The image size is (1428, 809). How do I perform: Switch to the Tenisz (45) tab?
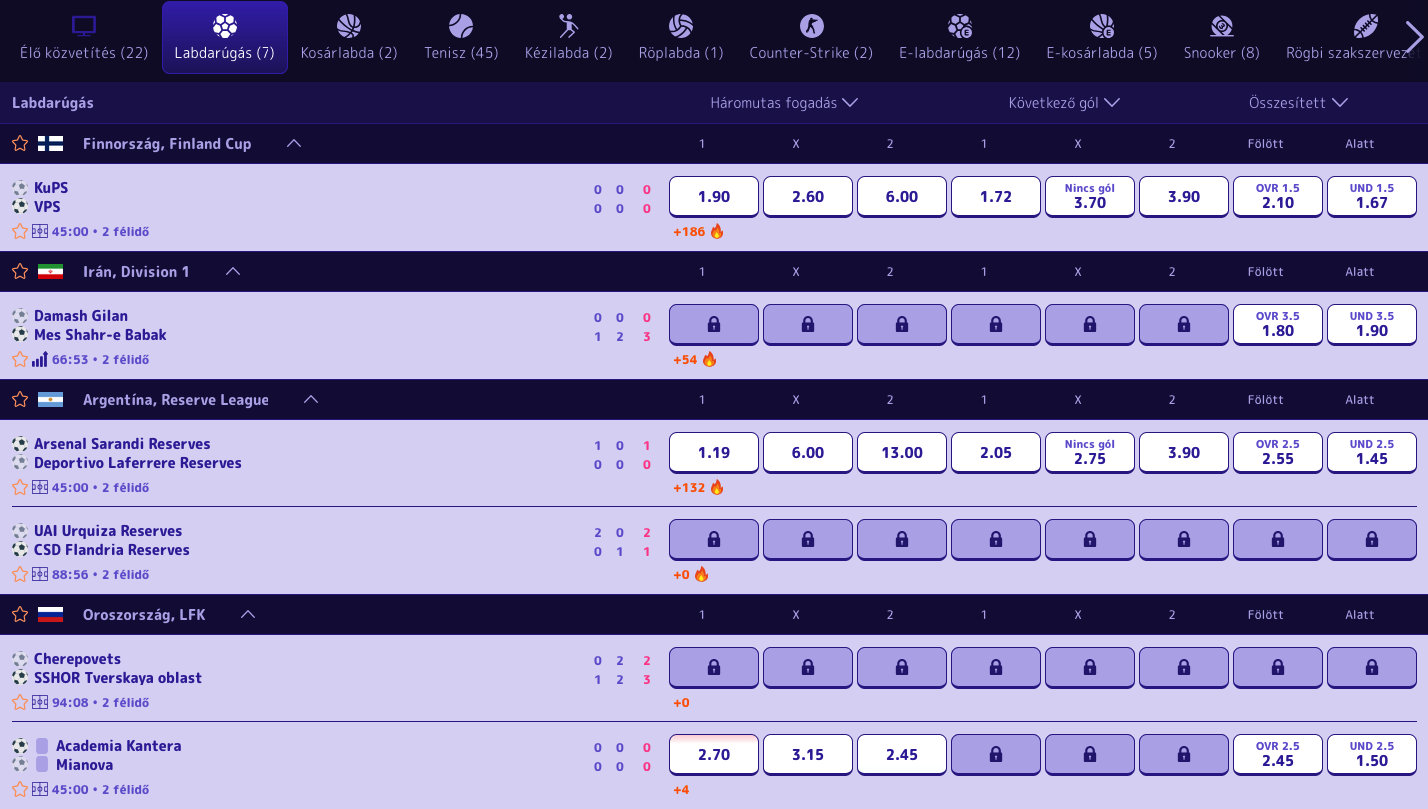[x=461, y=38]
